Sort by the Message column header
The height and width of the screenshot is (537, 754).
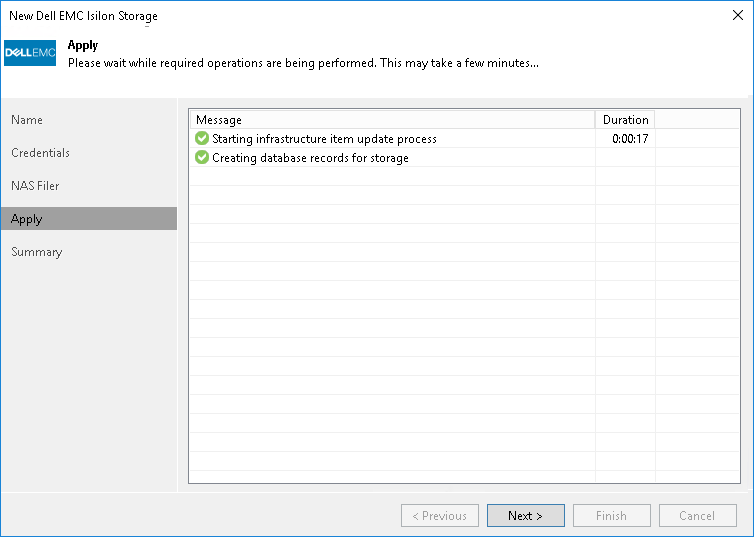pos(392,120)
